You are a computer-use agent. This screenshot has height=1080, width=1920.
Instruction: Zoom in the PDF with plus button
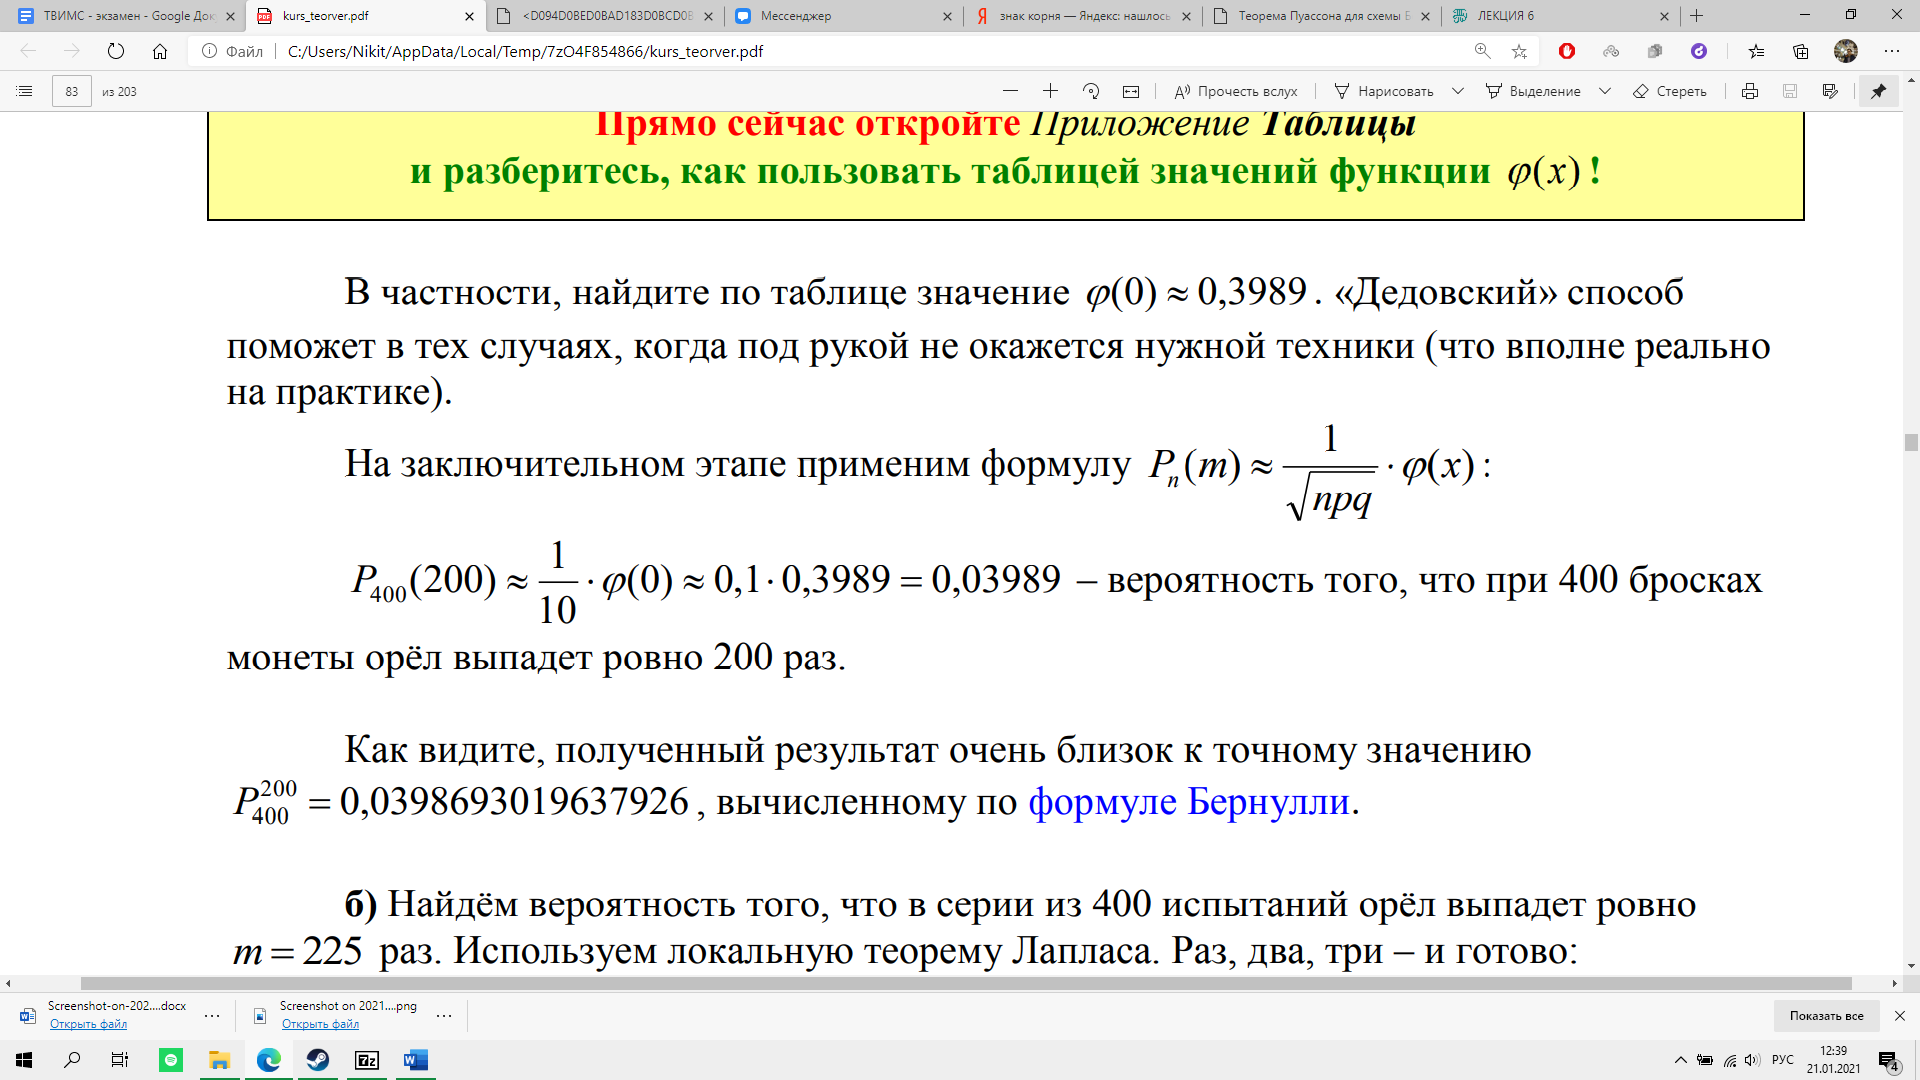click(1050, 91)
